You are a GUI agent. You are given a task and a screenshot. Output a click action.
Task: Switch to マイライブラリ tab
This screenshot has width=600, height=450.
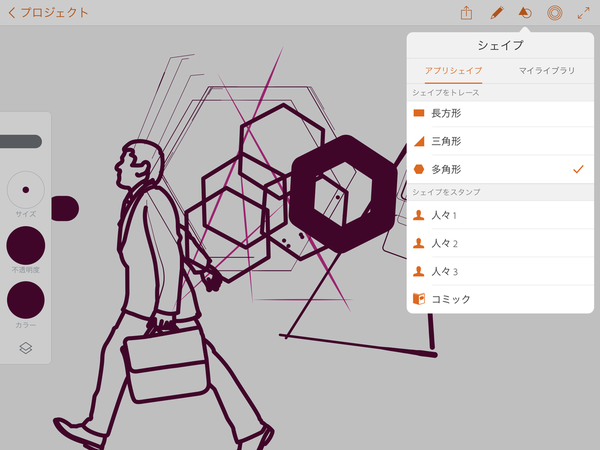click(547, 71)
